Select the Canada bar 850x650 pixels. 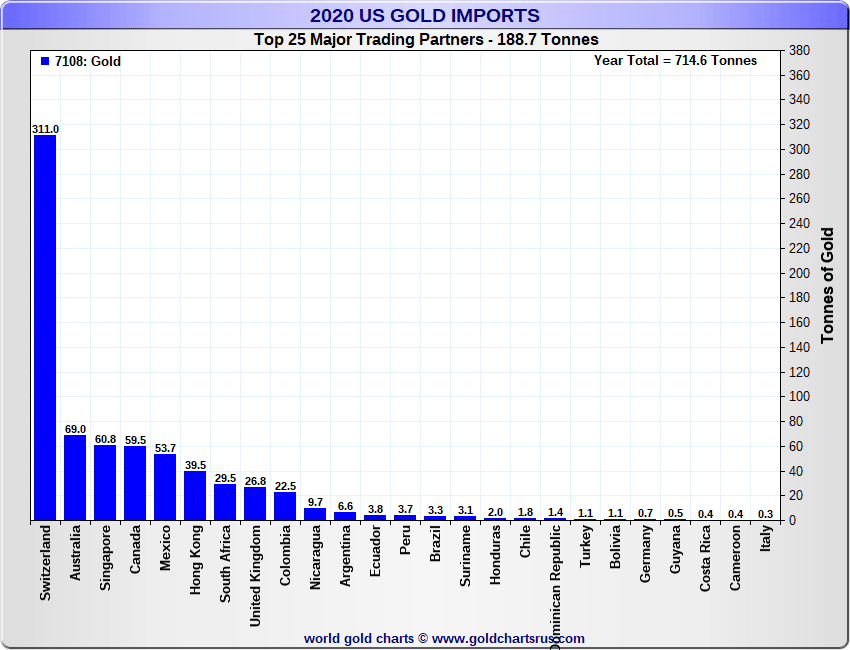pos(135,483)
